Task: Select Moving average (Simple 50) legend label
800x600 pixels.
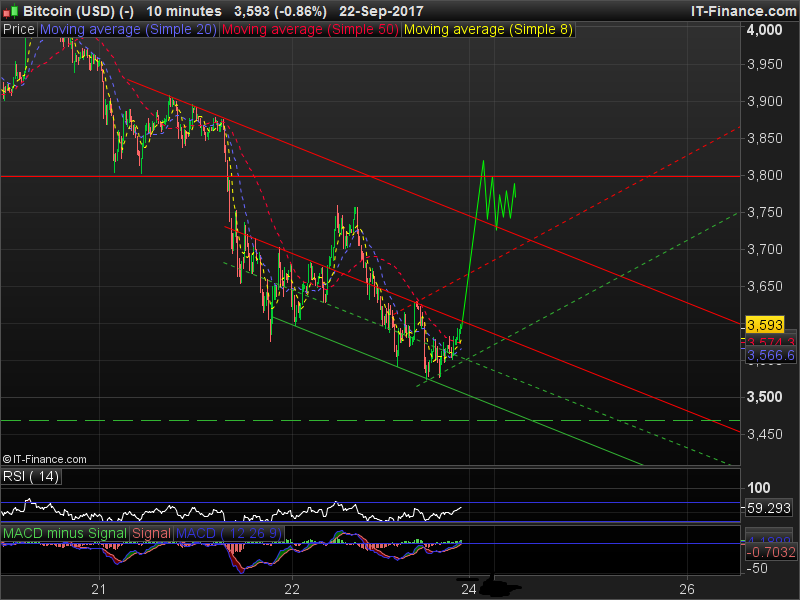Action: tap(310, 30)
